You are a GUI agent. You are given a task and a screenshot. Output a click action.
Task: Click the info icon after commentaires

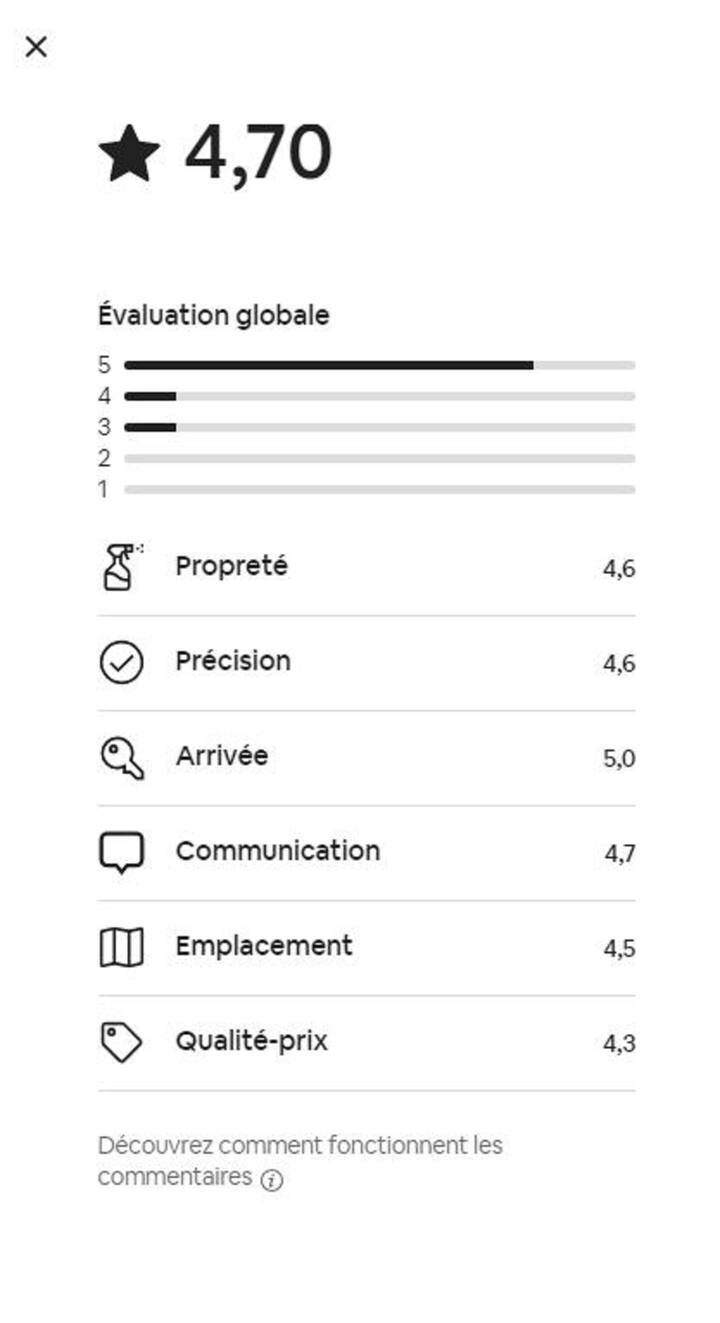click(x=272, y=1180)
